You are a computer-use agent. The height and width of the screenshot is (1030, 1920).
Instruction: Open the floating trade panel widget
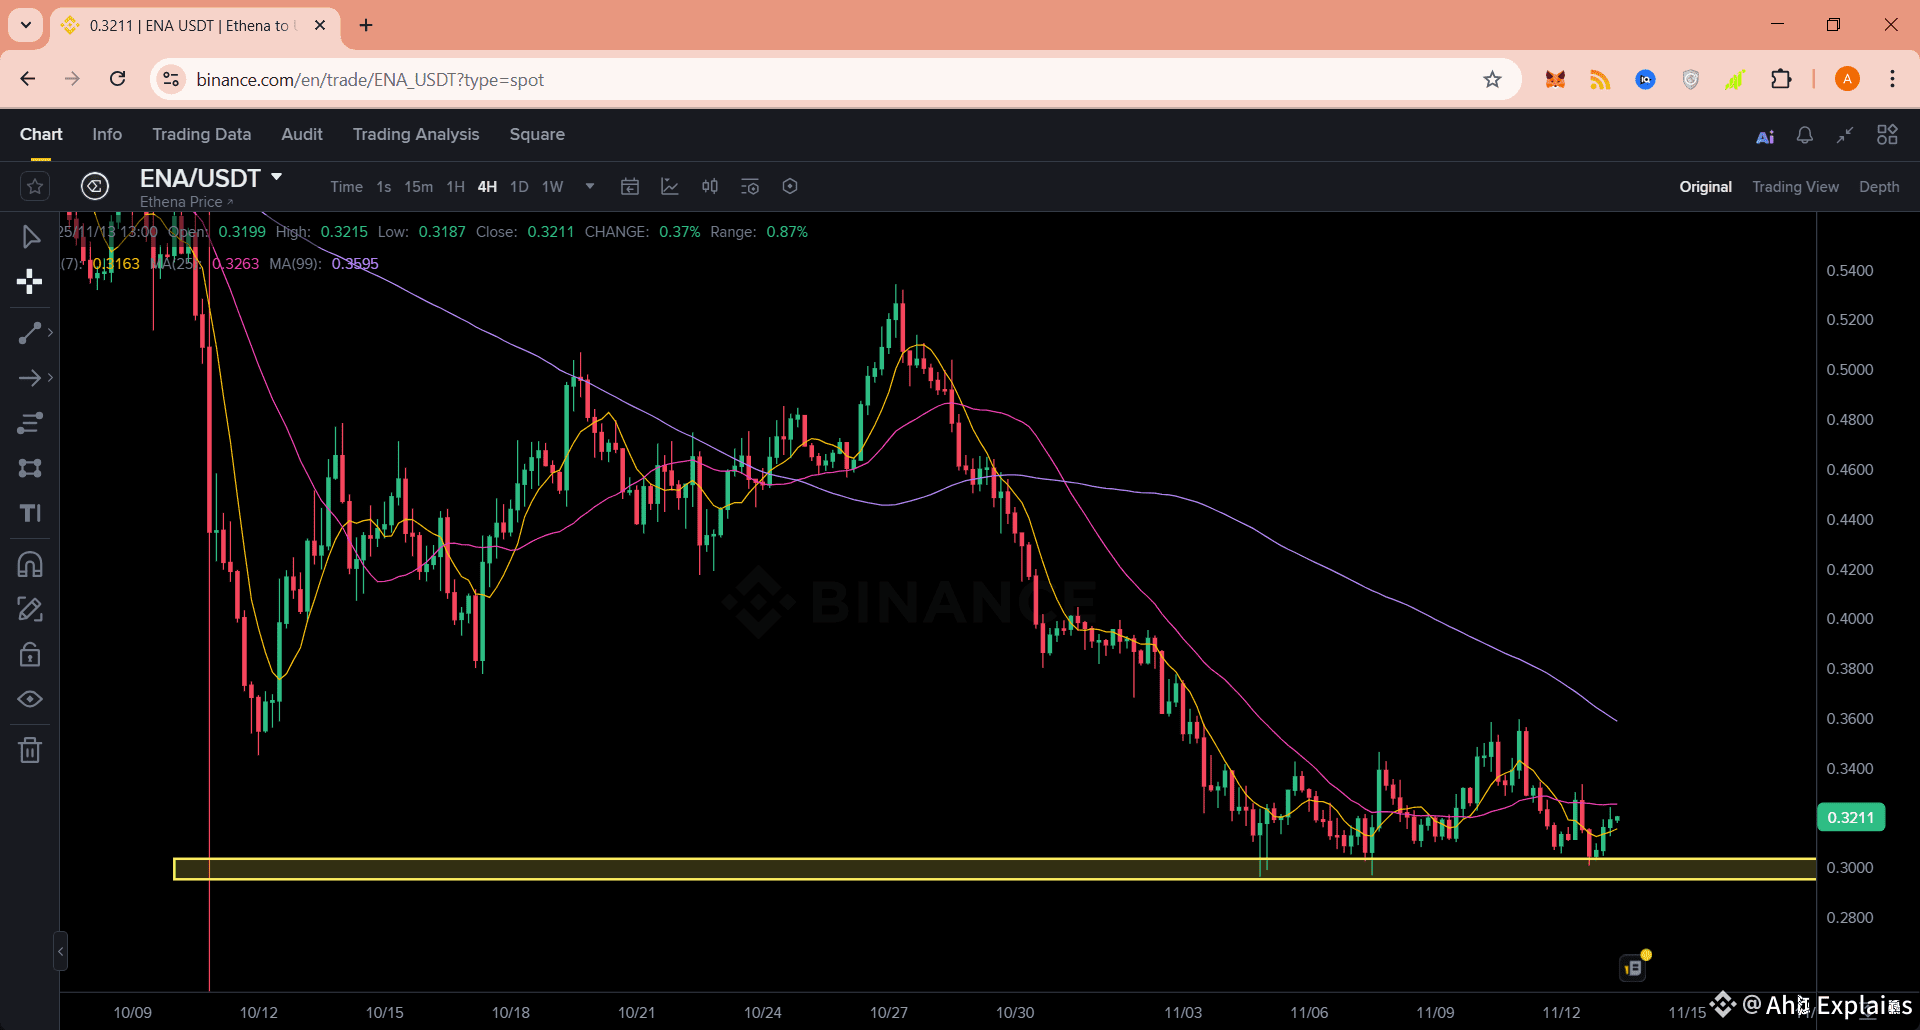pos(1634,967)
